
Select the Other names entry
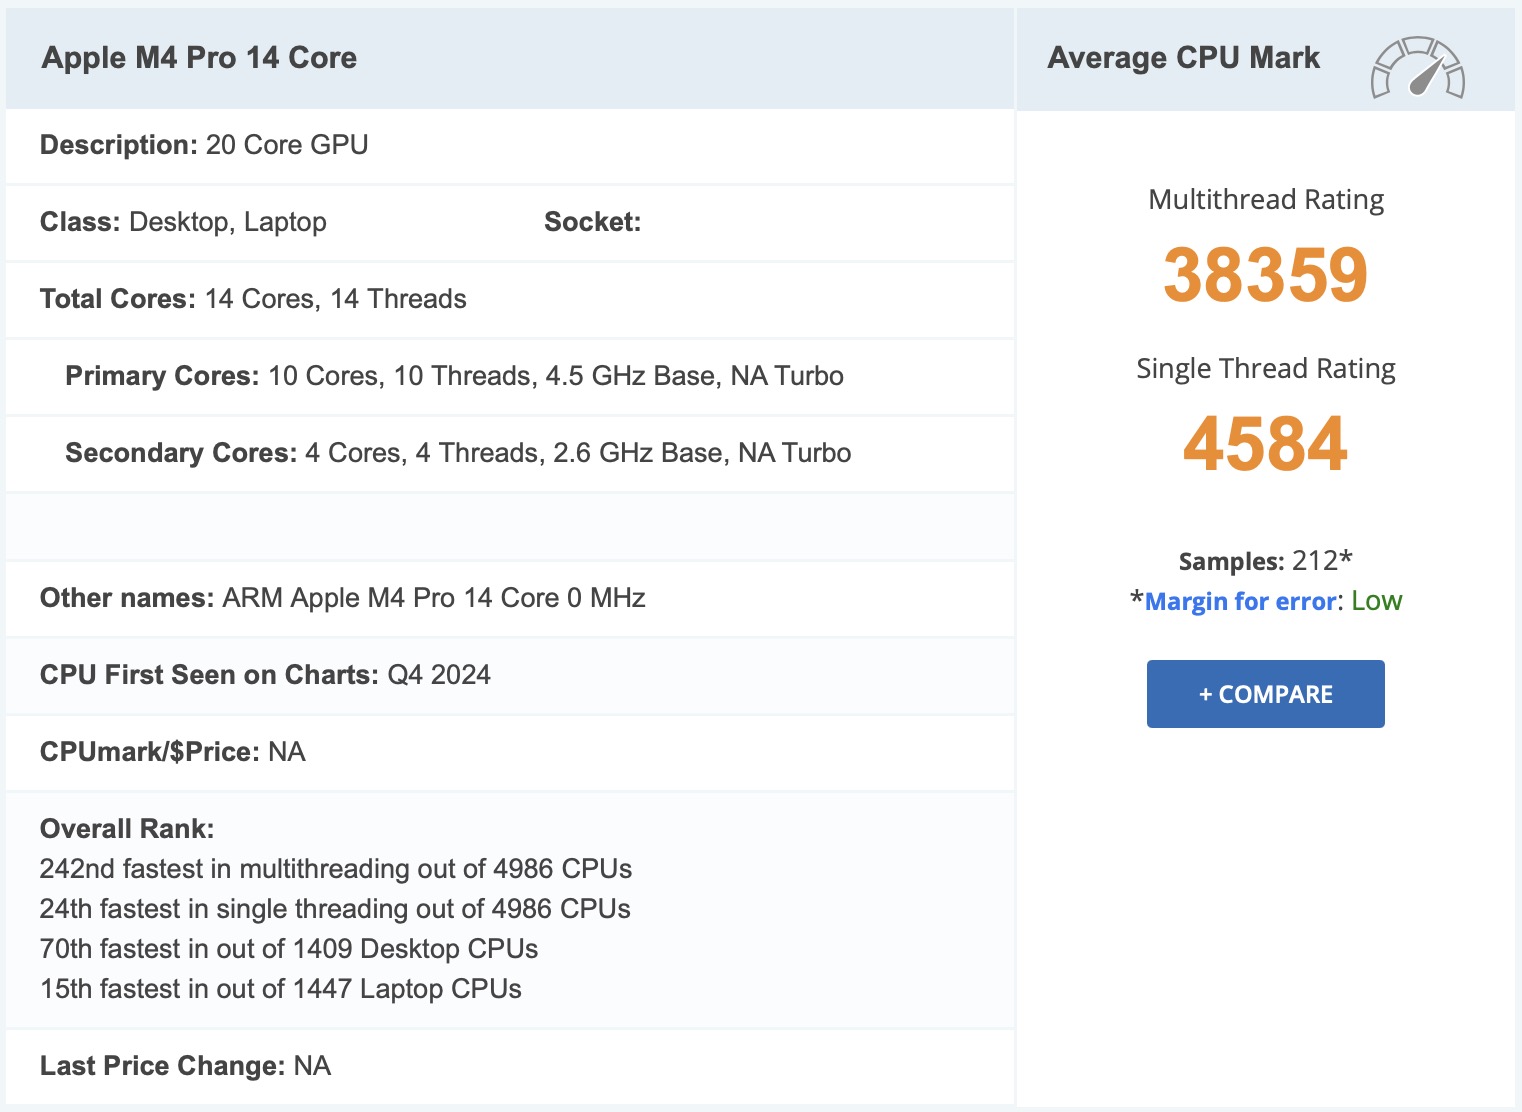(x=342, y=598)
